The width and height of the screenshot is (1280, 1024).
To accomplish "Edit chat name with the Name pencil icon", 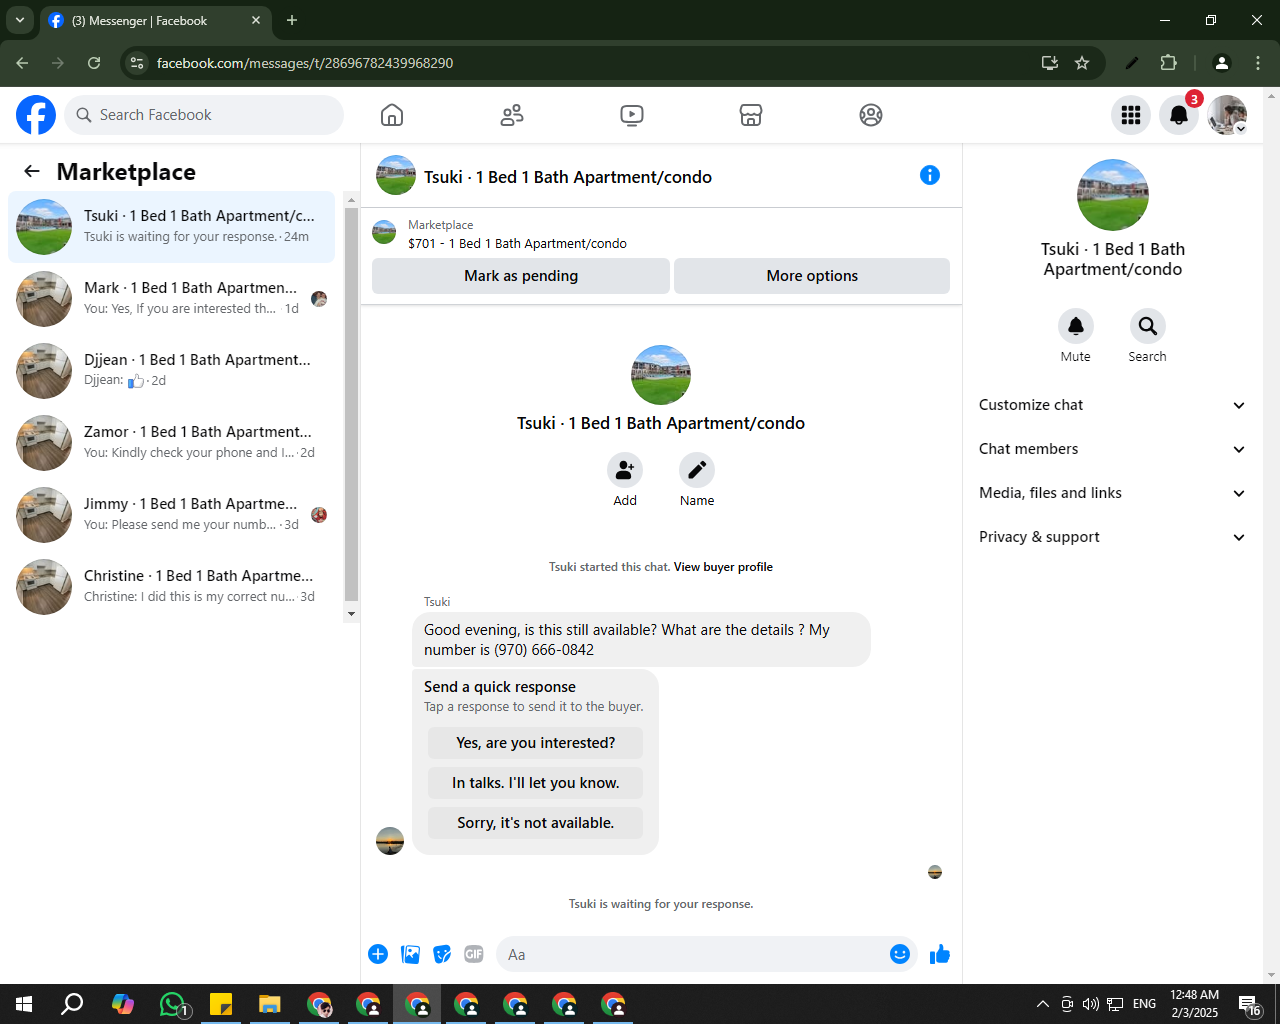I will tap(697, 470).
